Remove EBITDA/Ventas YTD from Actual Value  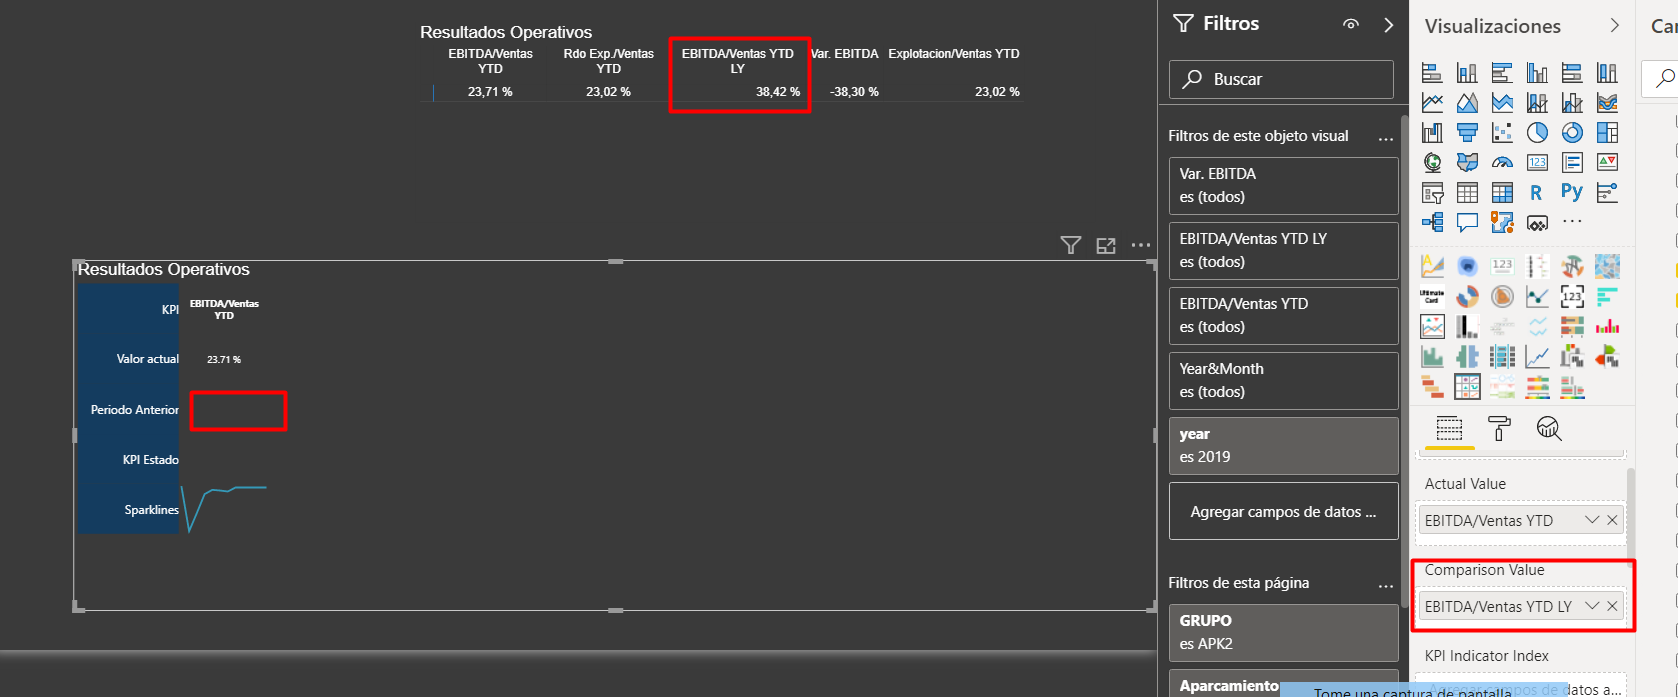pyautogui.click(x=1612, y=520)
